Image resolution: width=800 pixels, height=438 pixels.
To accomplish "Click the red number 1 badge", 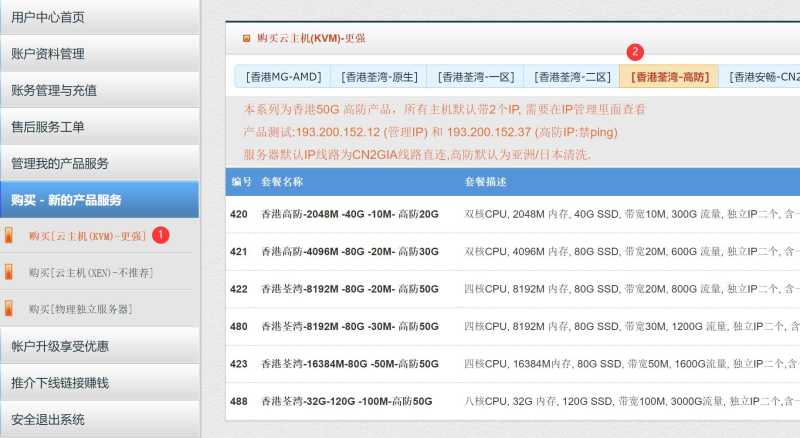I will coord(161,234).
